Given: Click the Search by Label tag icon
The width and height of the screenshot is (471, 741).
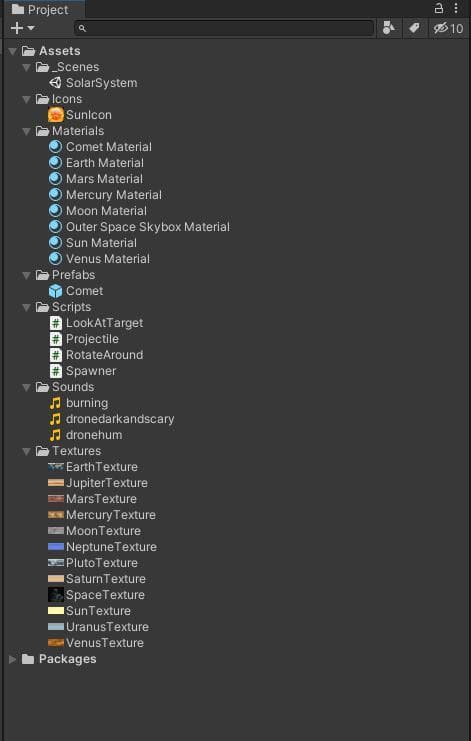Looking at the screenshot, I should click(414, 28).
